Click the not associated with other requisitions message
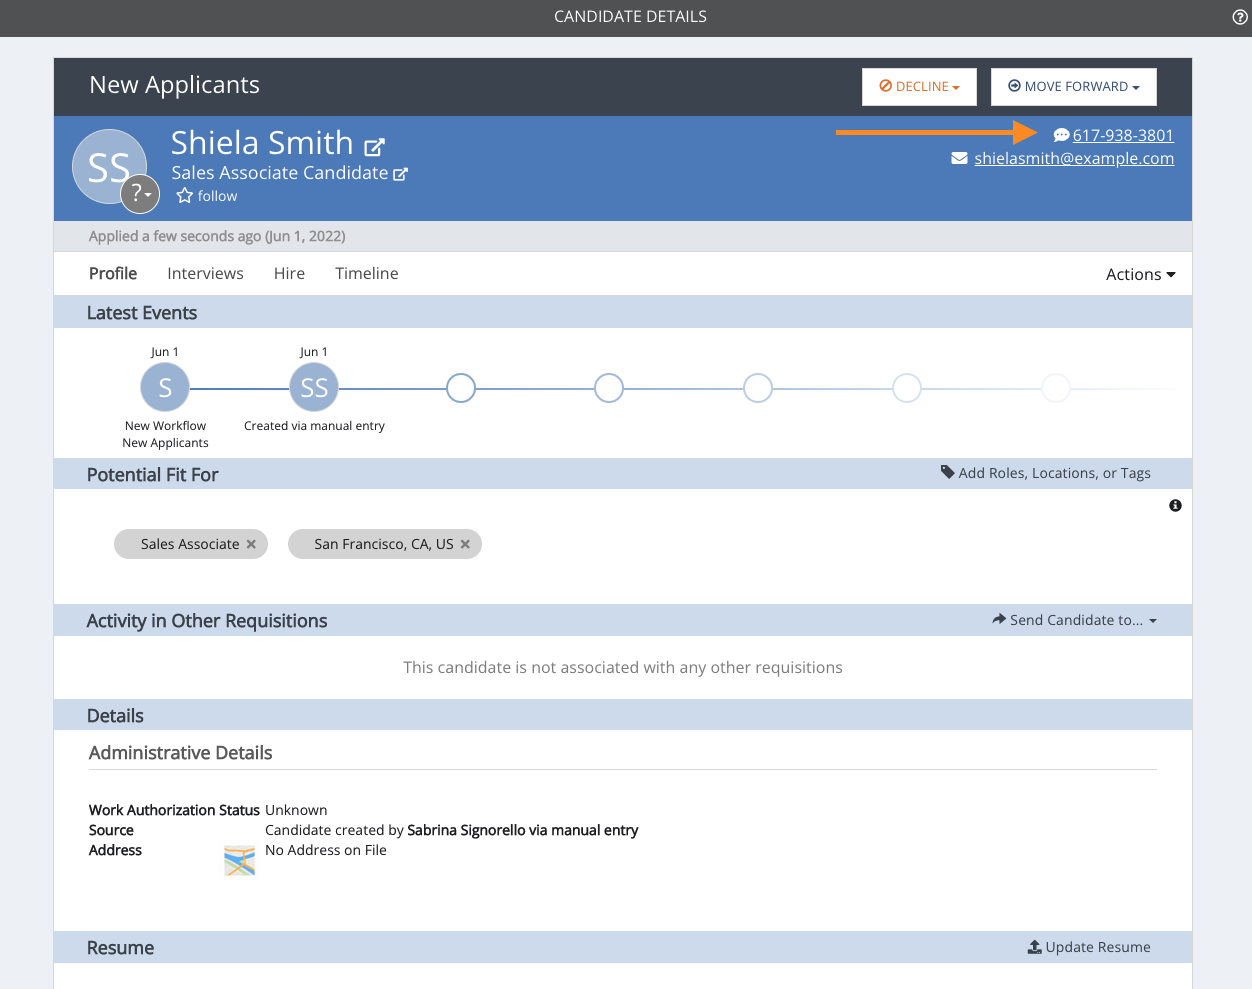The height and width of the screenshot is (989, 1252). (623, 667)
